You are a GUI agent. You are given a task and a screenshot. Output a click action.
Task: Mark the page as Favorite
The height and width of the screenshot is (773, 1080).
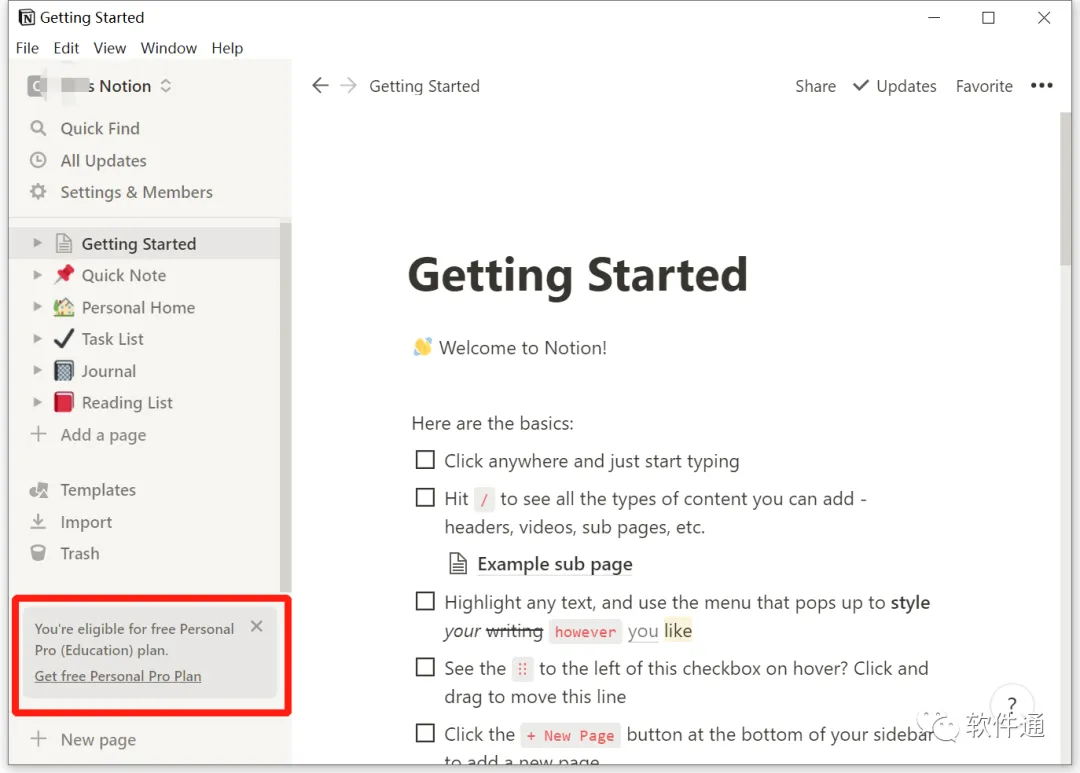click(984, 86)
